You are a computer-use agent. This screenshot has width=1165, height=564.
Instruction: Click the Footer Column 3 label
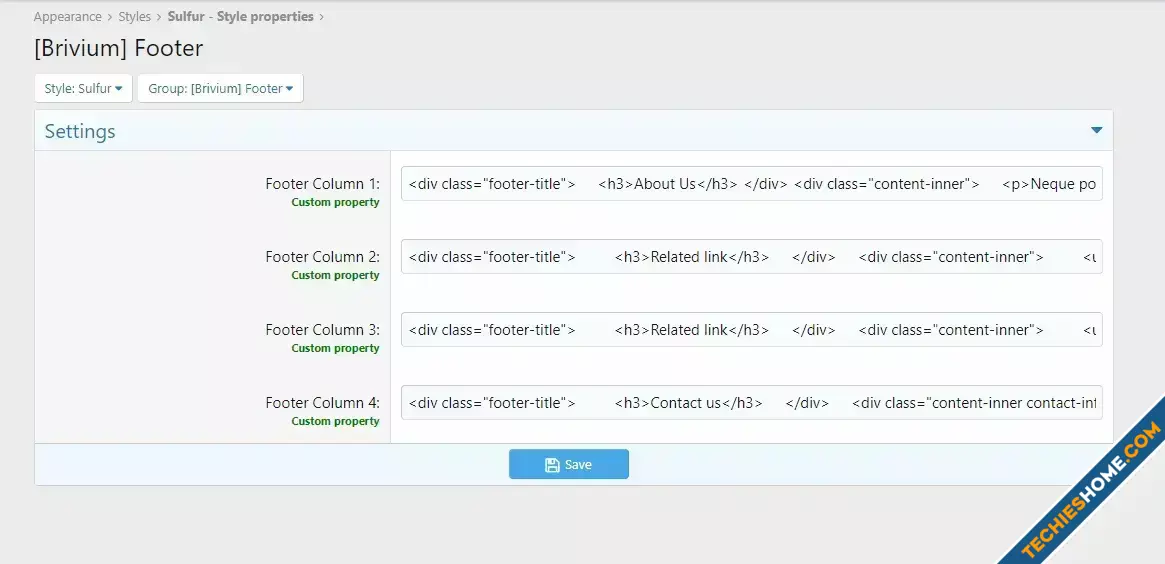(322, 330)
